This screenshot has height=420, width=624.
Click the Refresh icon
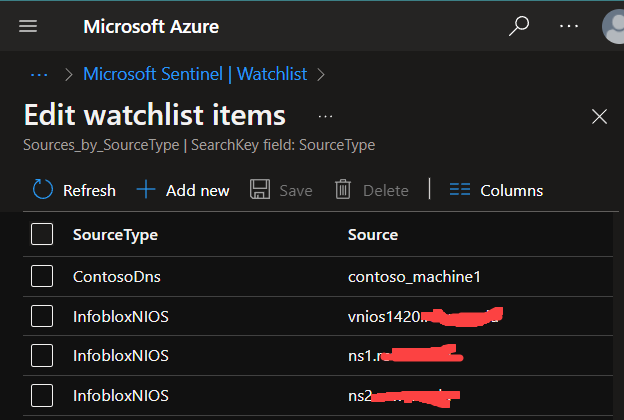click(42, 190)
